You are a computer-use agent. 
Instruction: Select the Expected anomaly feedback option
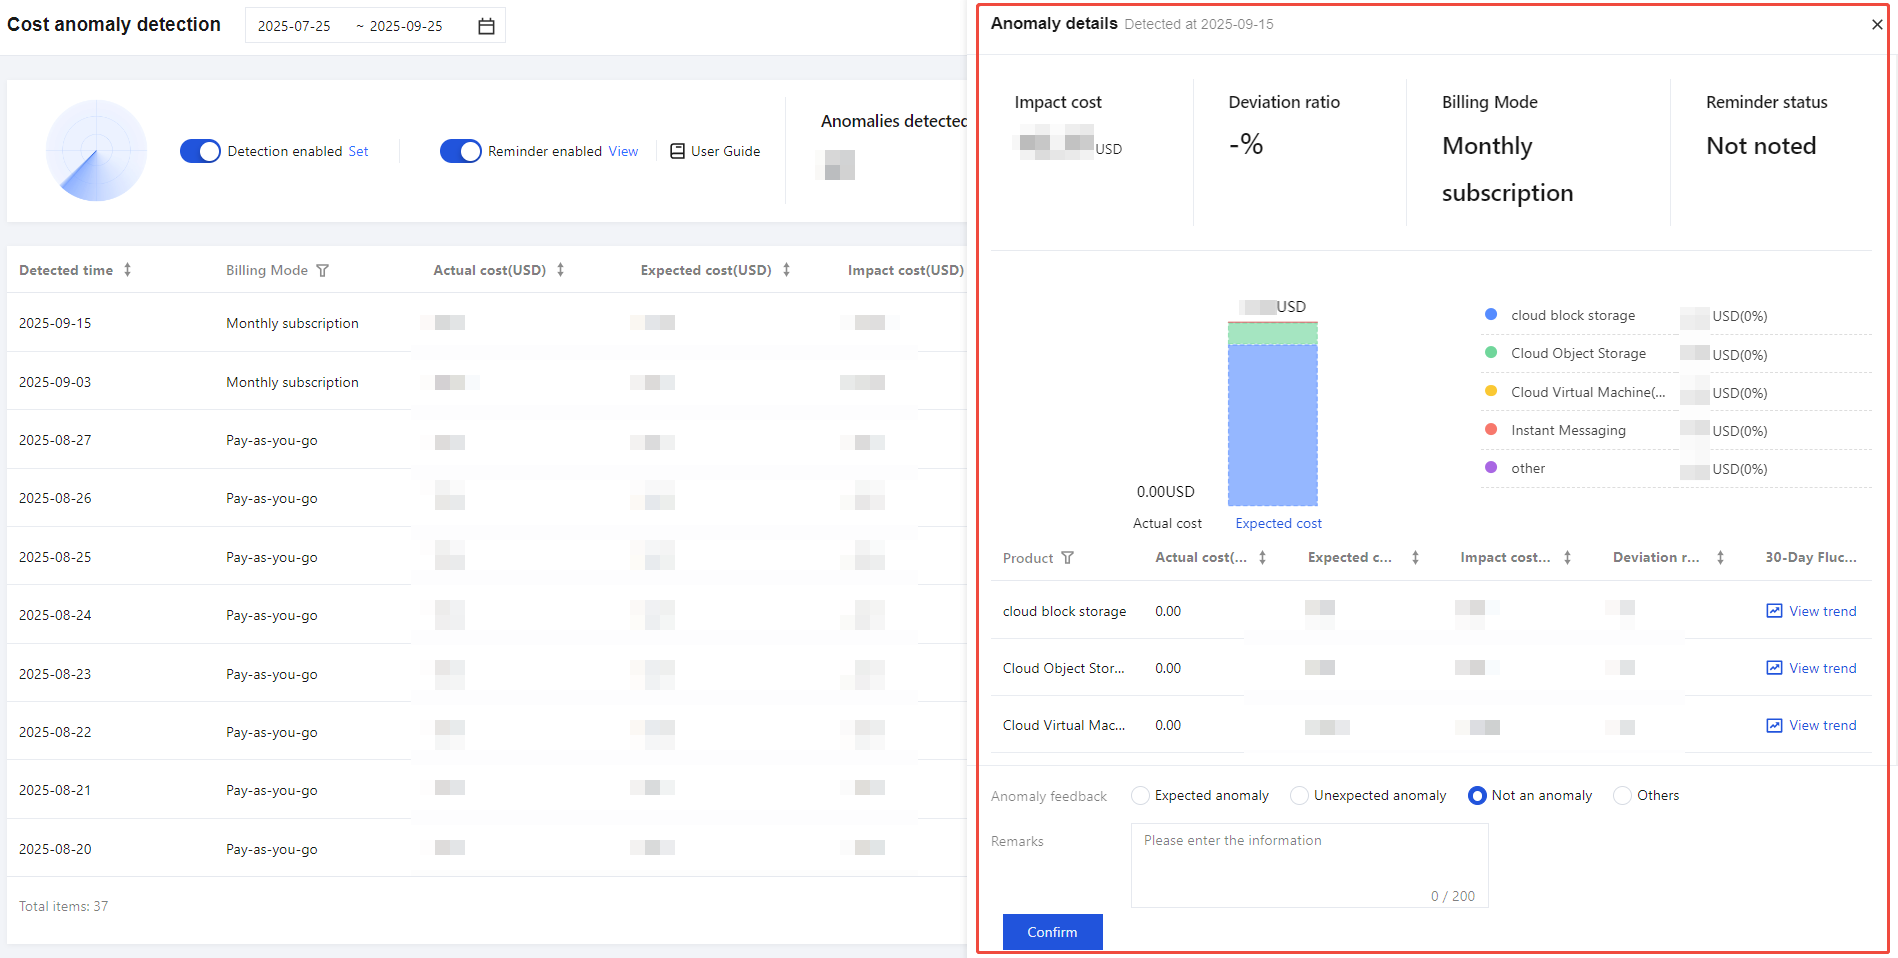(1140, 796)
